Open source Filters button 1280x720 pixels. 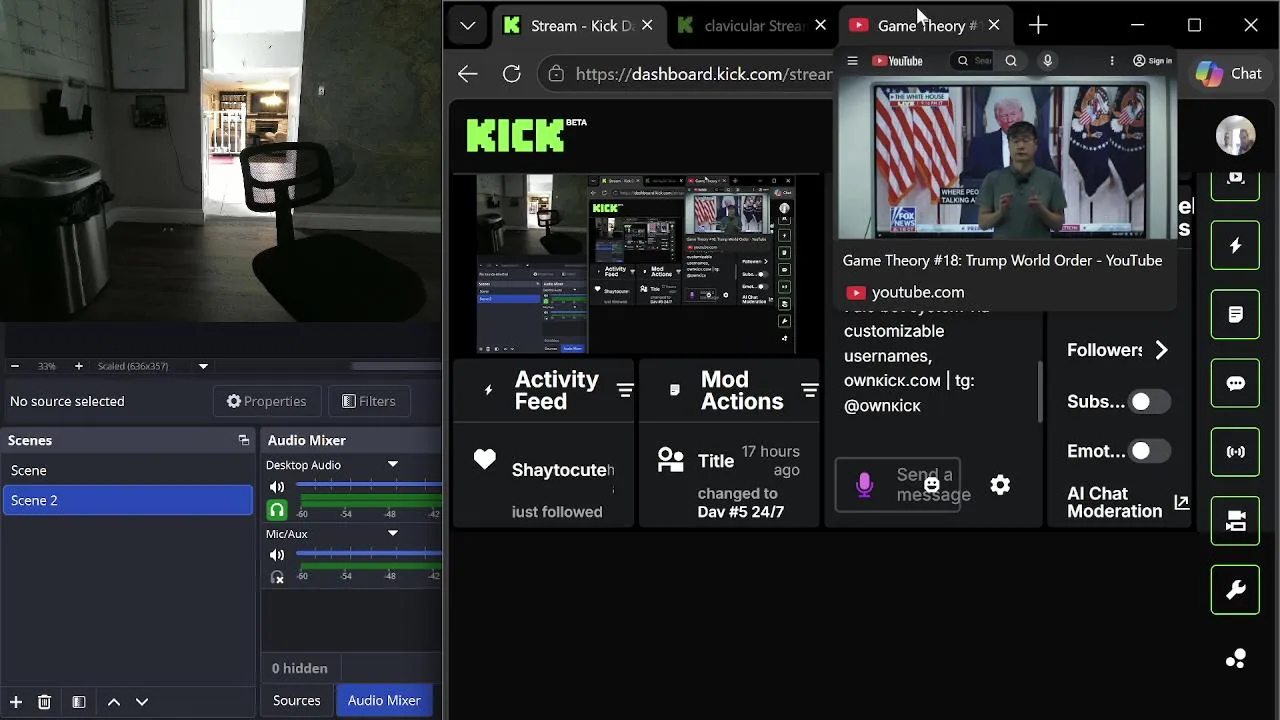pos(368,401)
